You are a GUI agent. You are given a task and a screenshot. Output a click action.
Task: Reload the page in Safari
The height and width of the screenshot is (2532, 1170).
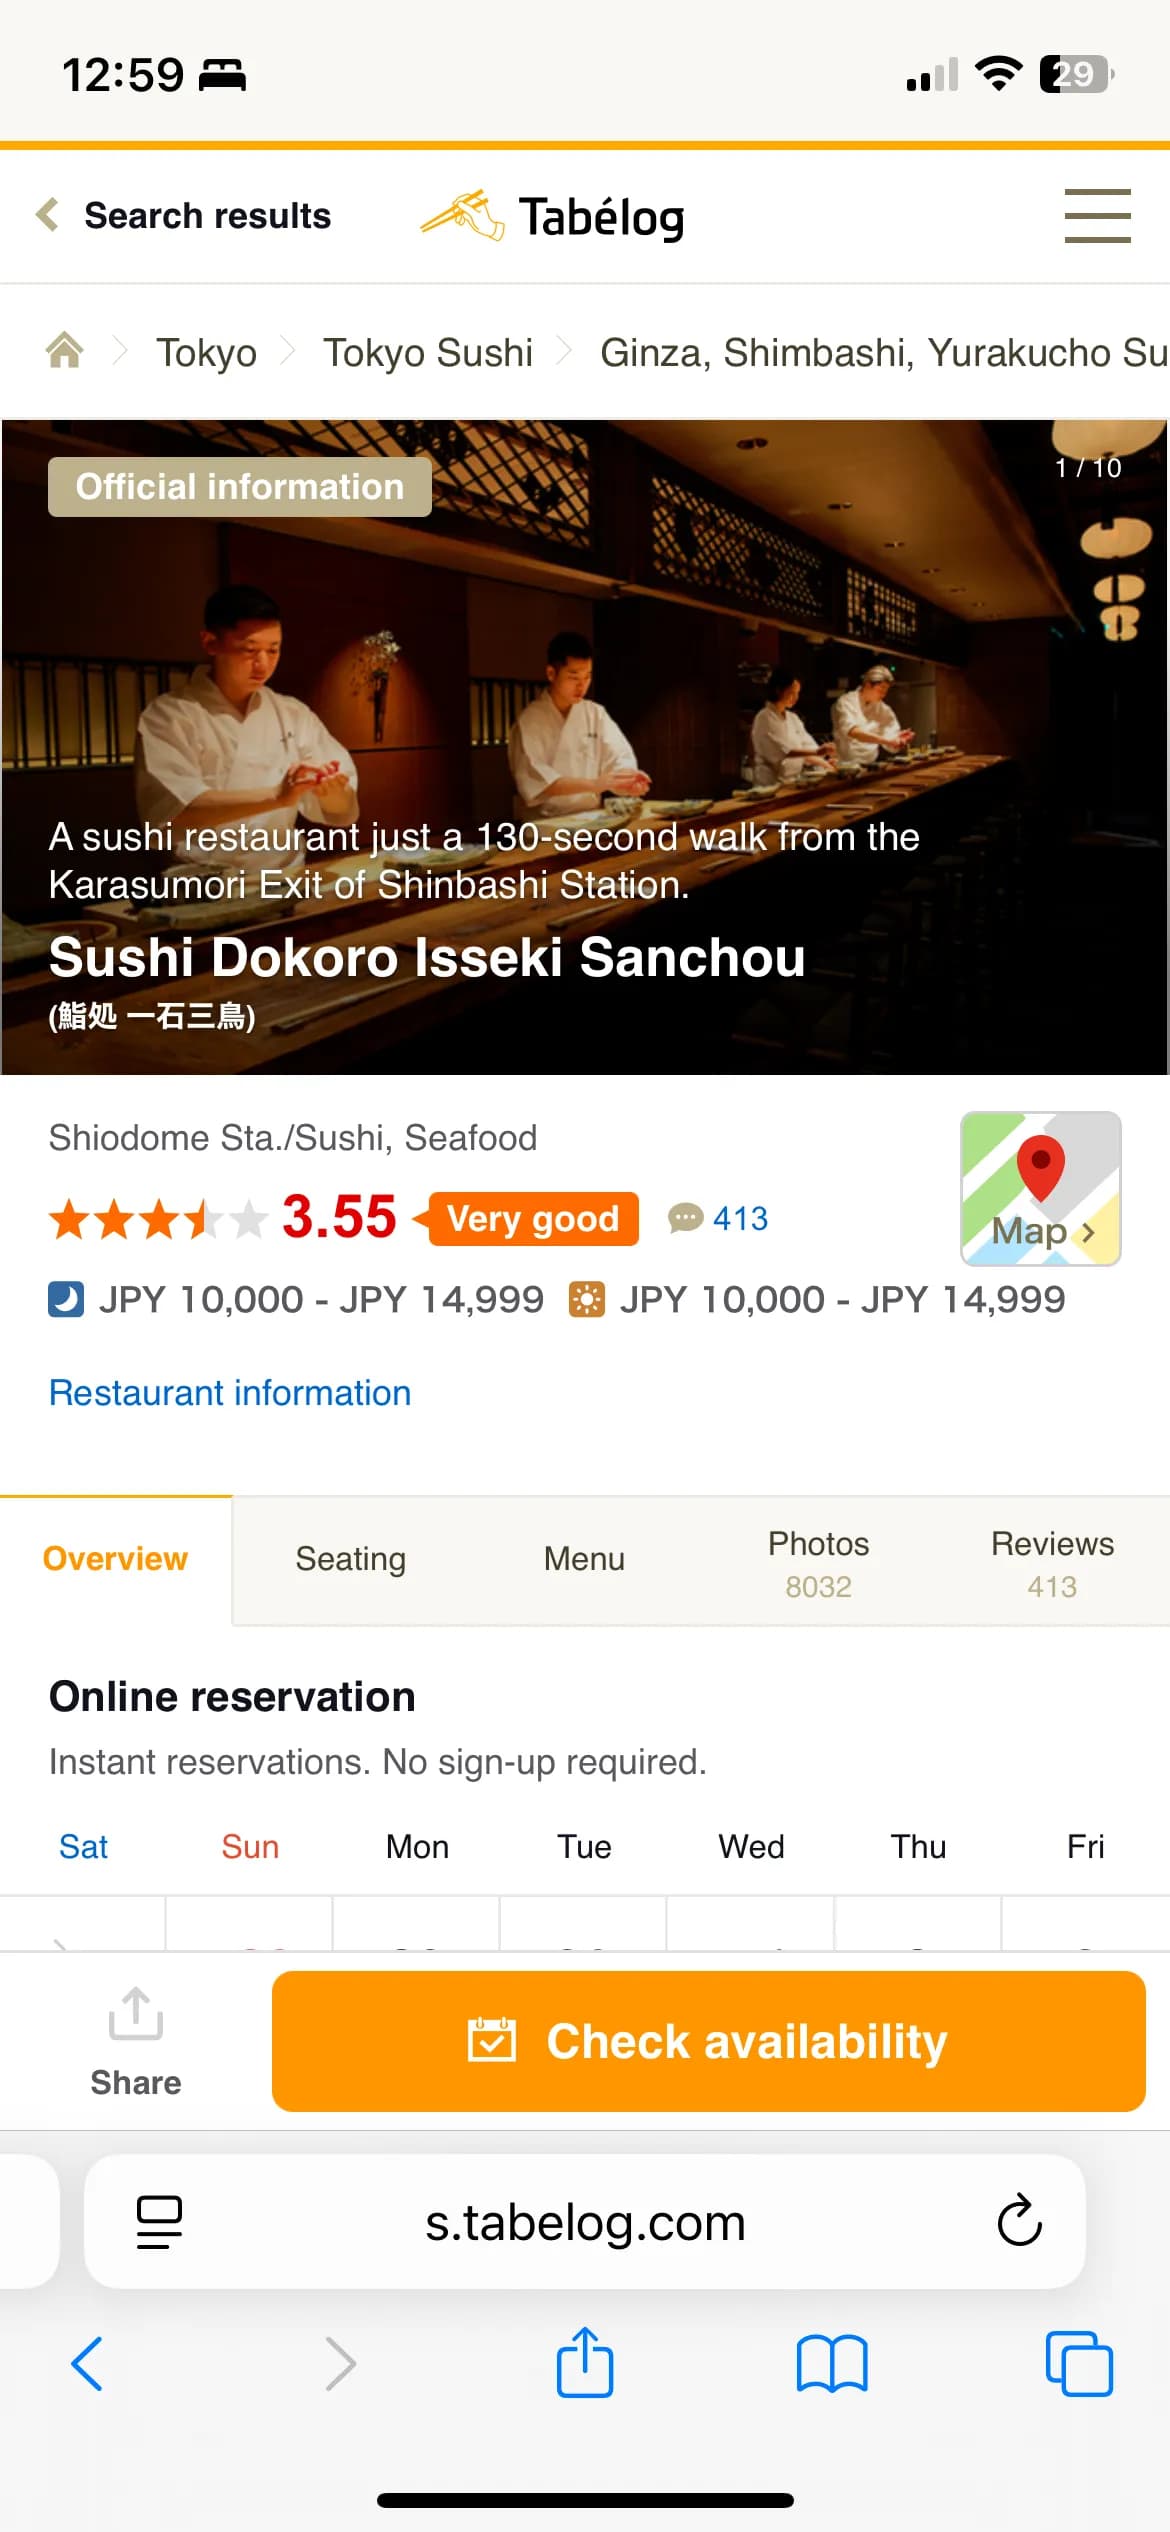[1019, 2222]
